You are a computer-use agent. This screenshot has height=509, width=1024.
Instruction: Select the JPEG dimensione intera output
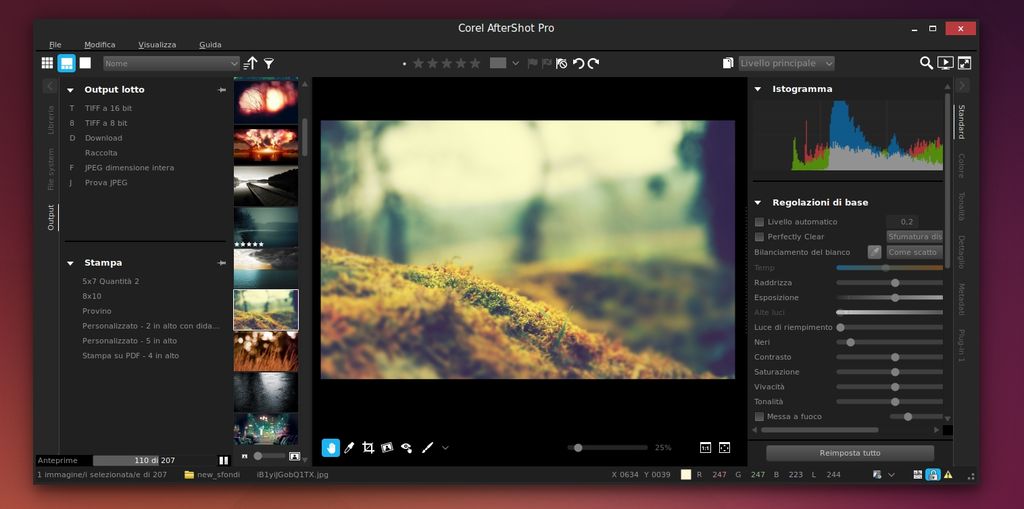[x=129, y=168]
